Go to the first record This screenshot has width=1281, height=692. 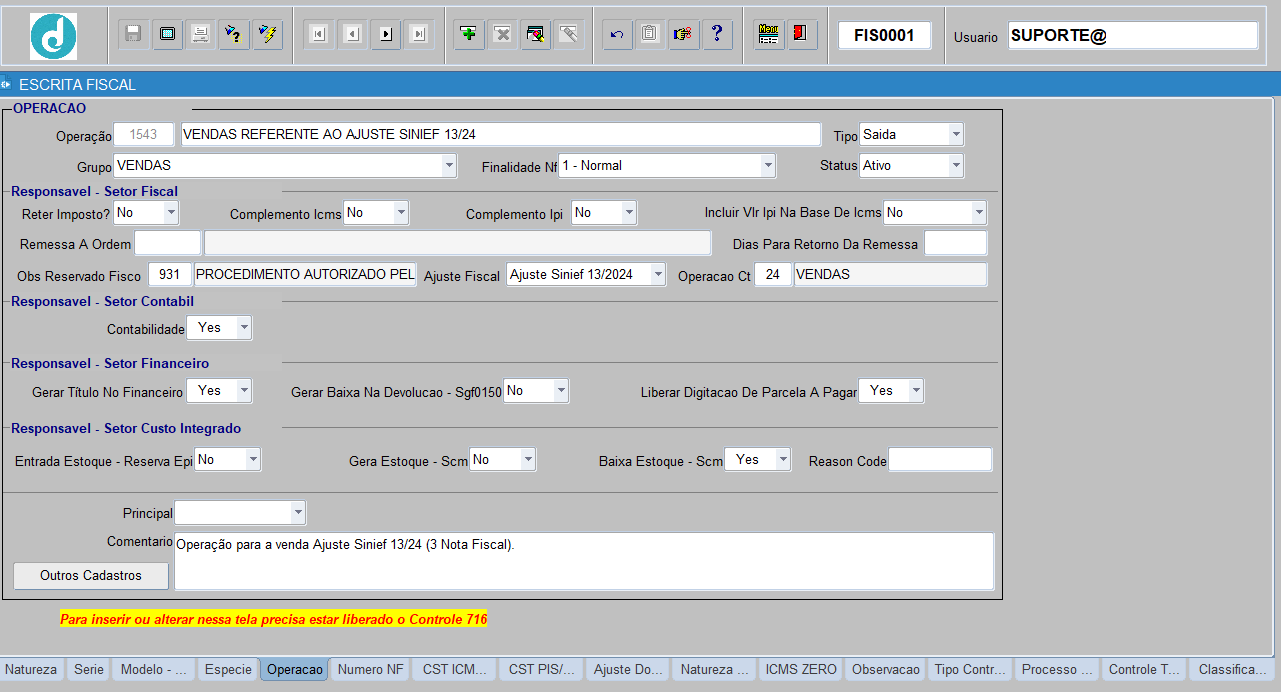[x=318, y=34]
